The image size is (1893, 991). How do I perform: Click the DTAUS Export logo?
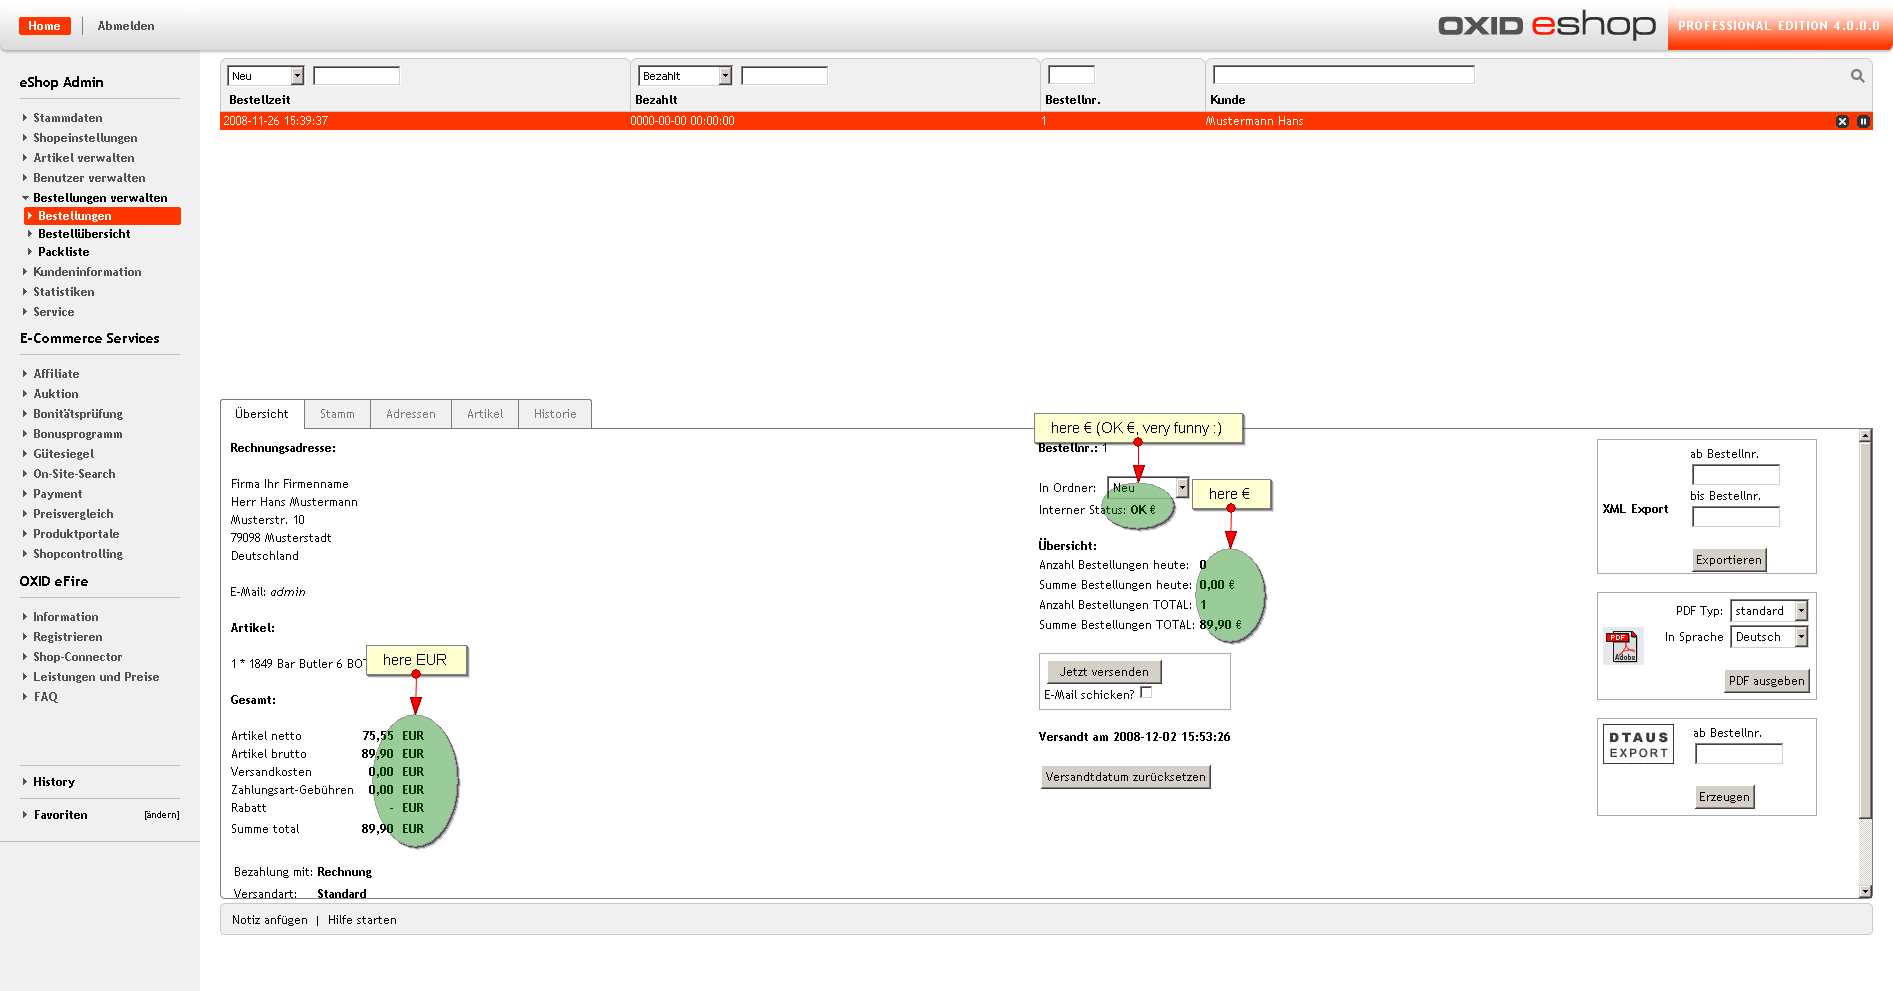tap(1638, 745)
